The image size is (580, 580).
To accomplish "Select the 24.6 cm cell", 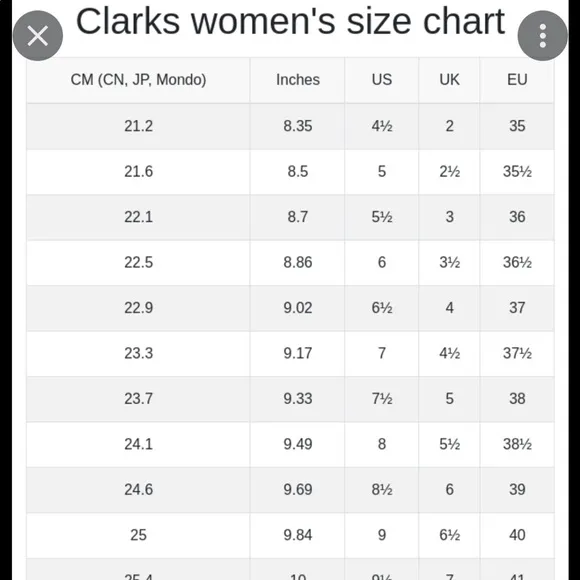I will [138, 490].
